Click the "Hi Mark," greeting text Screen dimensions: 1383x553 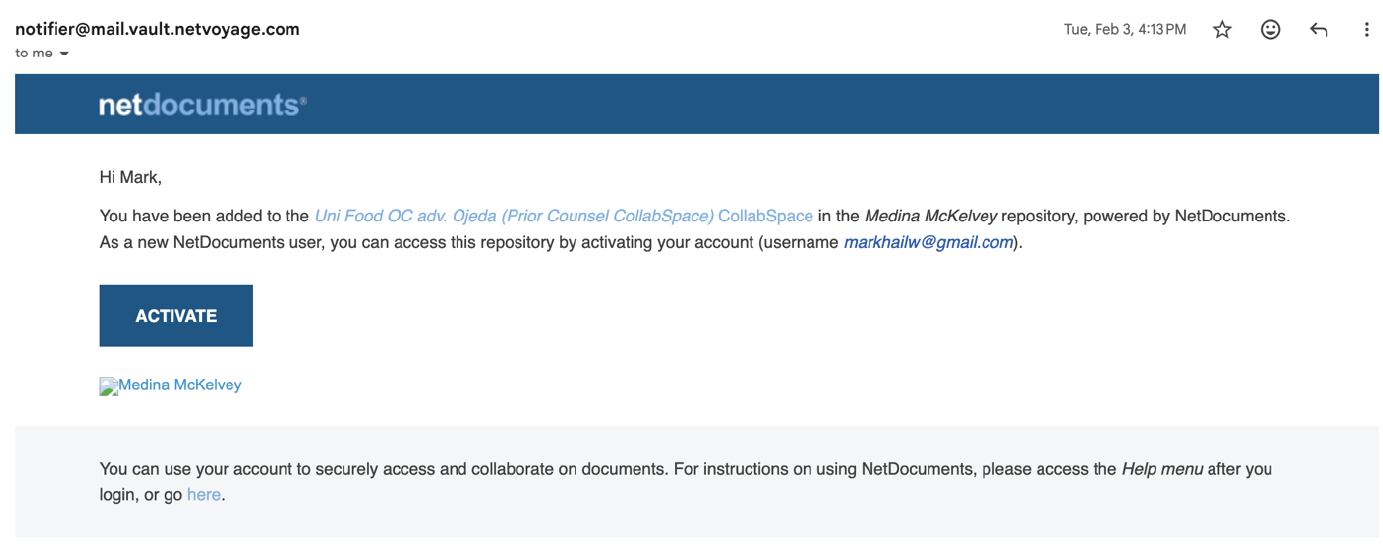coord(130,178)
